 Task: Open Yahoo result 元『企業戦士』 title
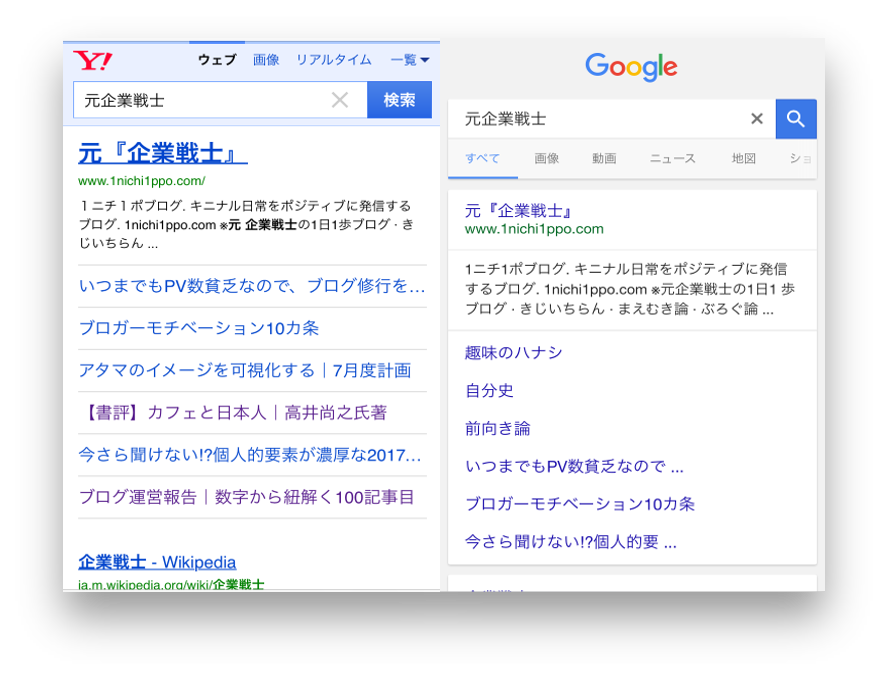coord(163,153)
